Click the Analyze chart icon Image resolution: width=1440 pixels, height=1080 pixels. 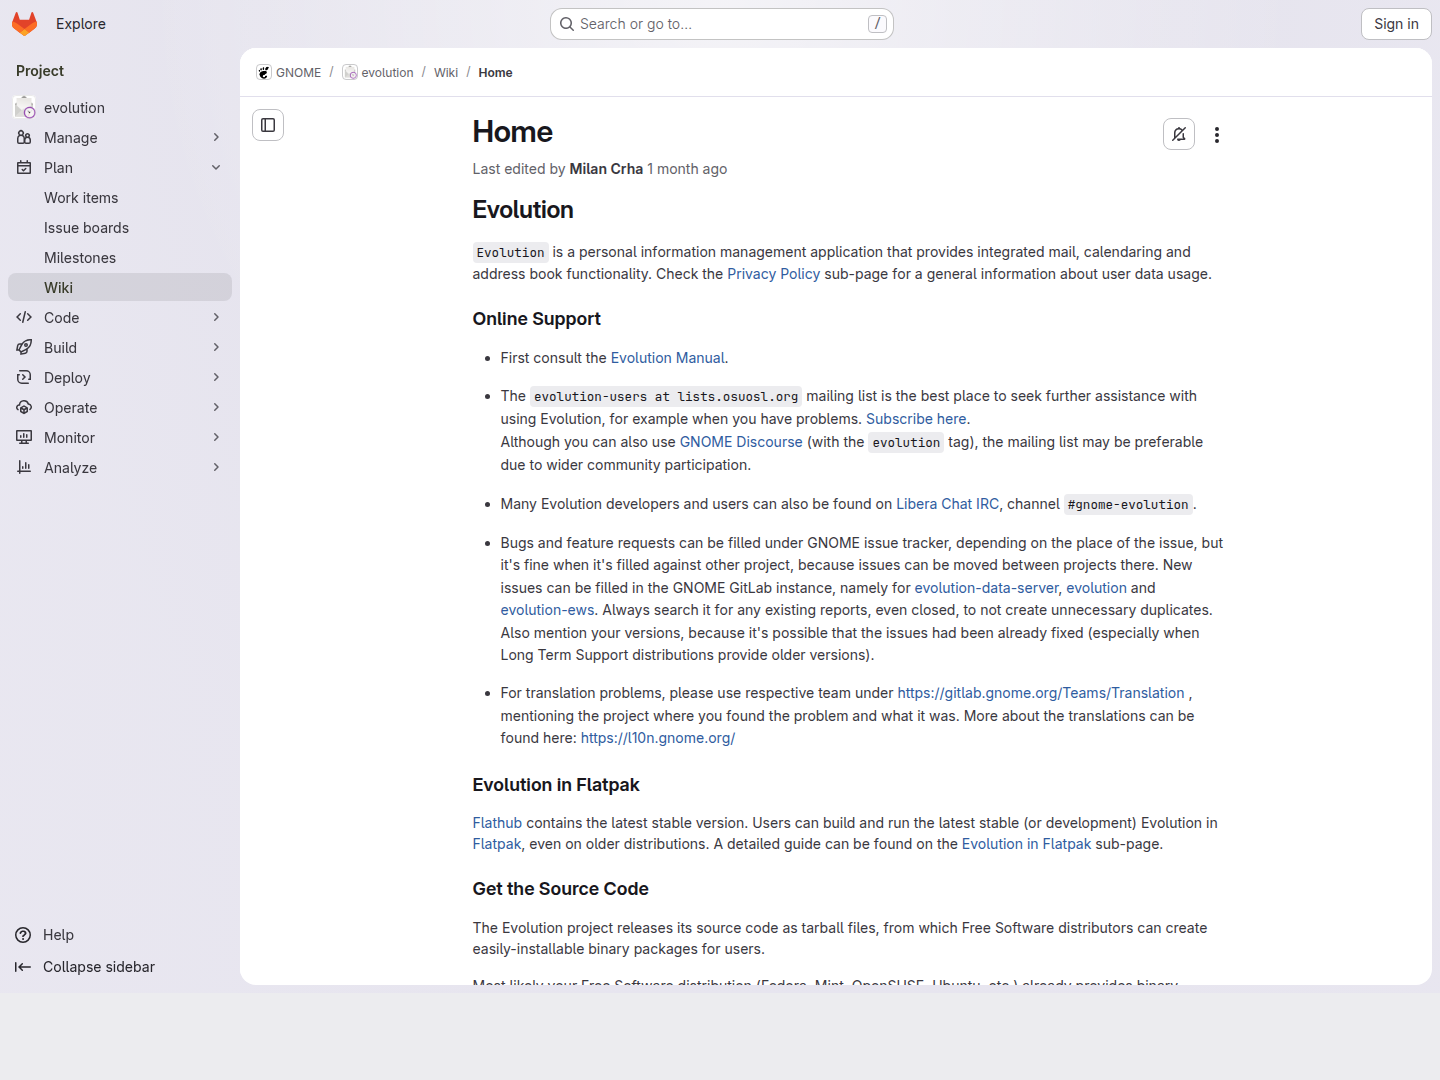(24, 468)
